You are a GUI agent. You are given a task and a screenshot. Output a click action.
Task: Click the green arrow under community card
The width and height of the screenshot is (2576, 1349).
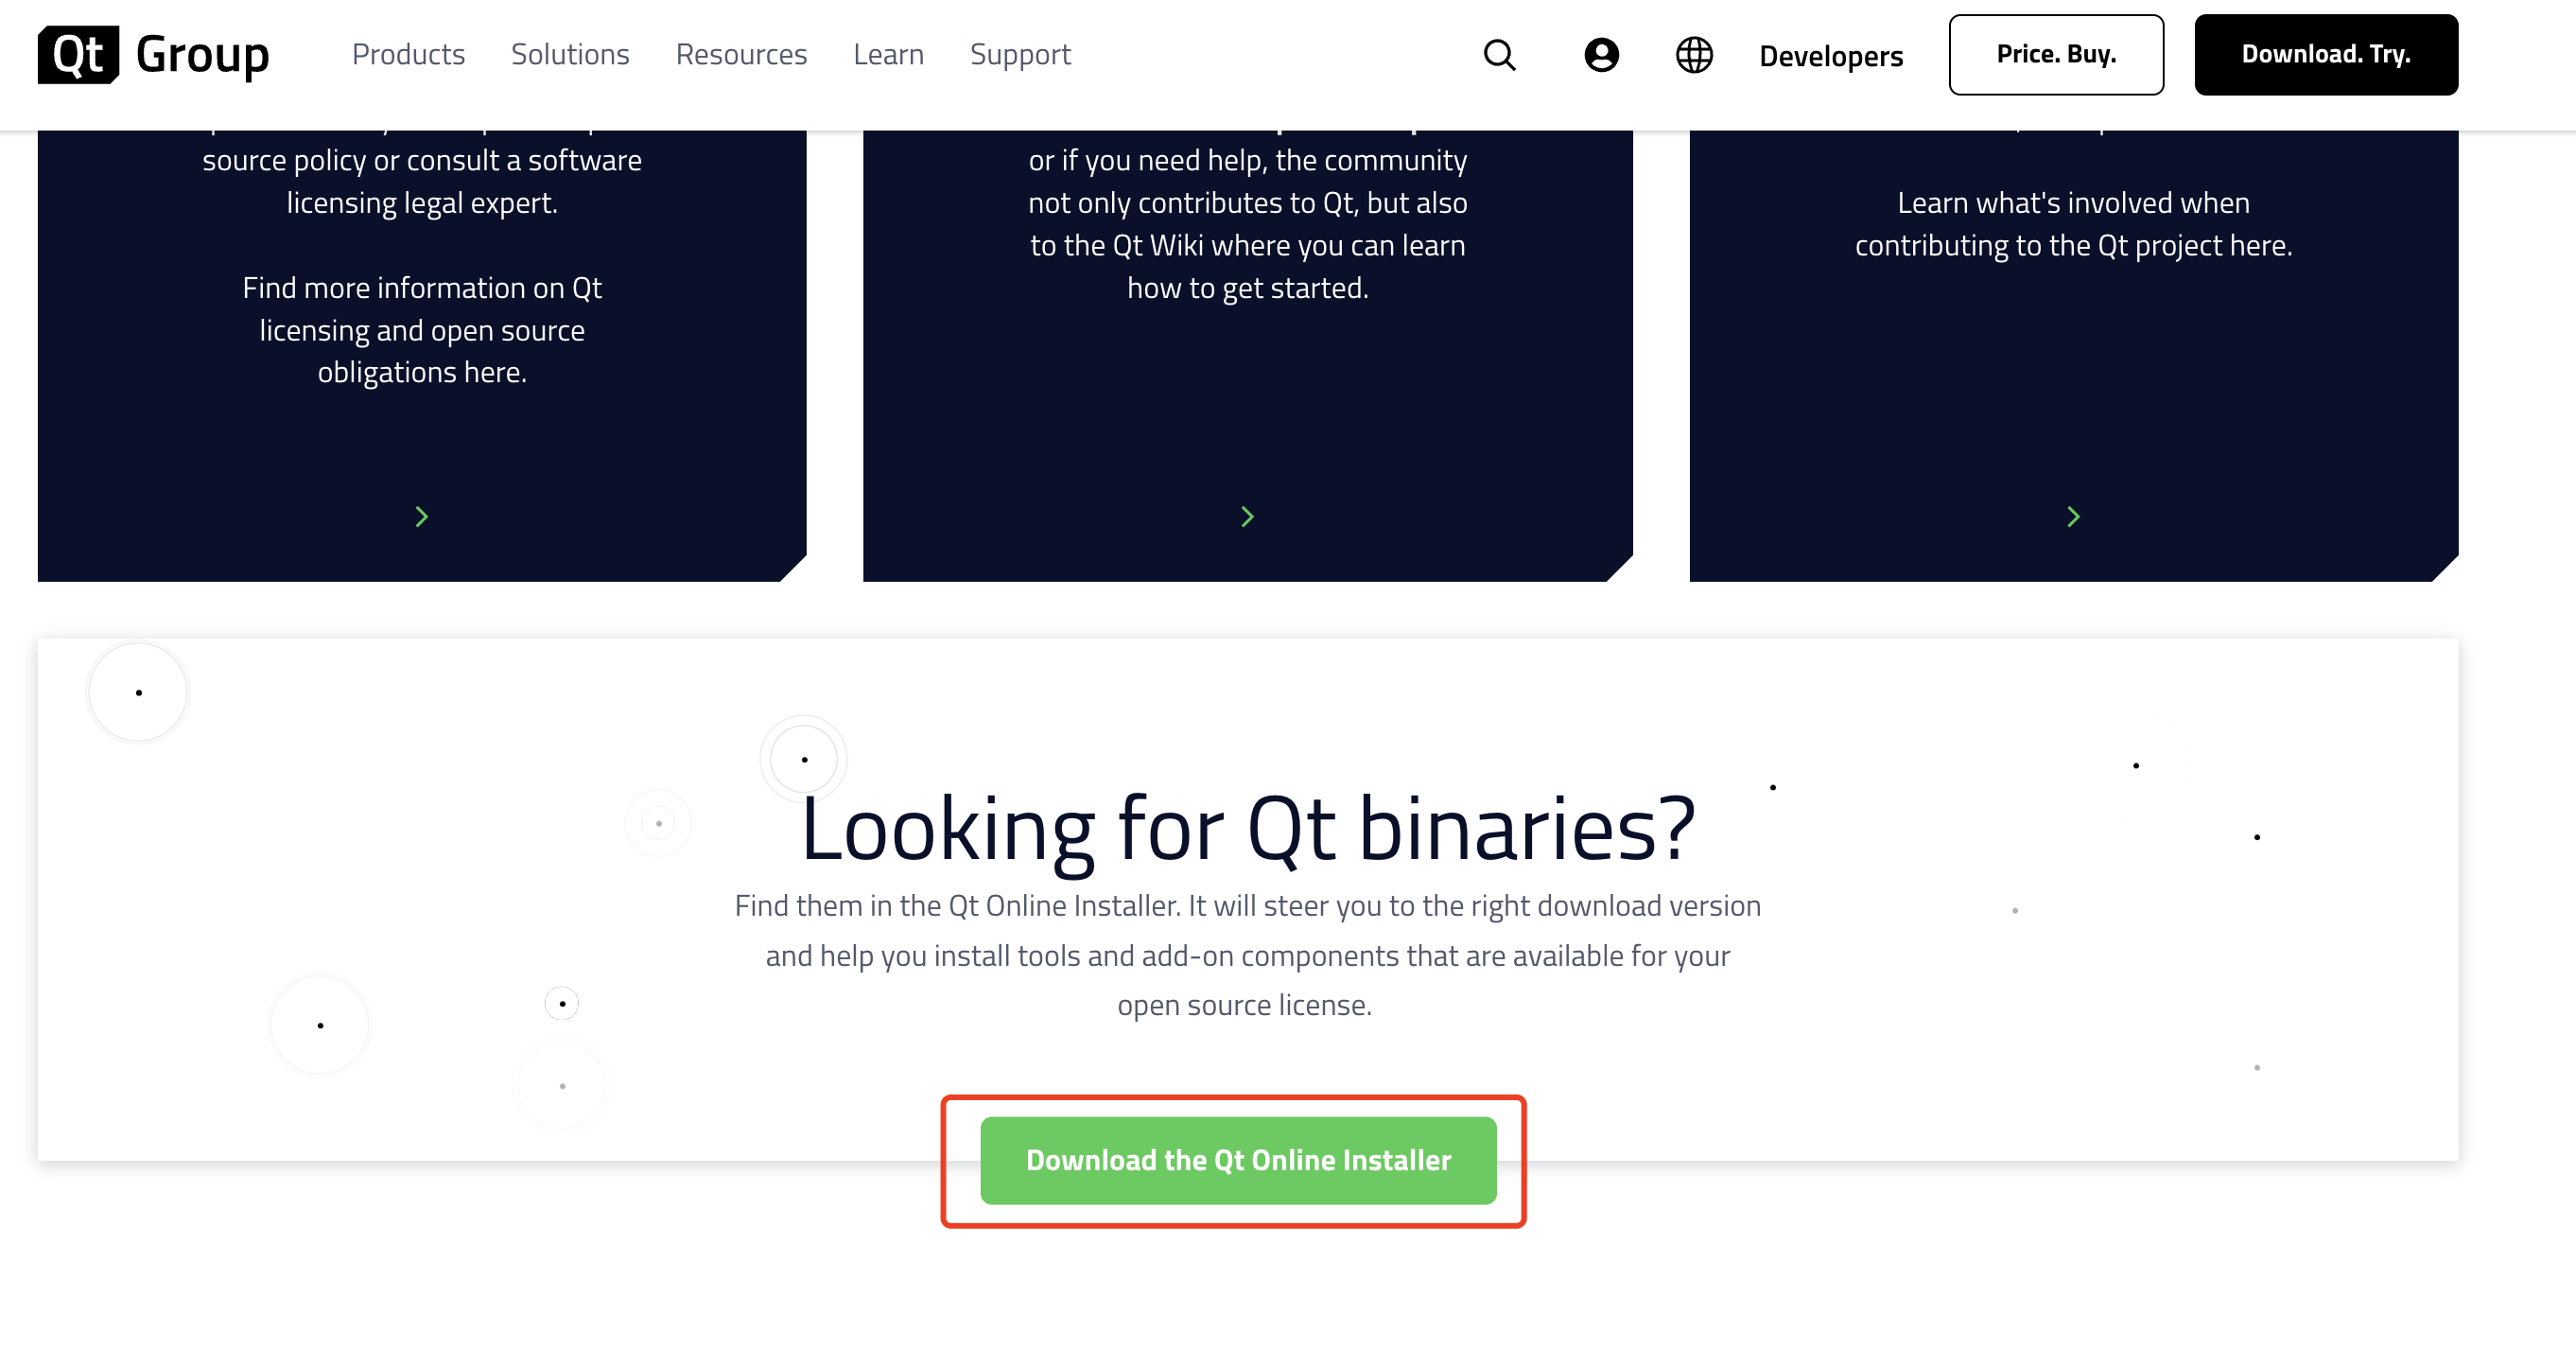(x=1247, y=516)
